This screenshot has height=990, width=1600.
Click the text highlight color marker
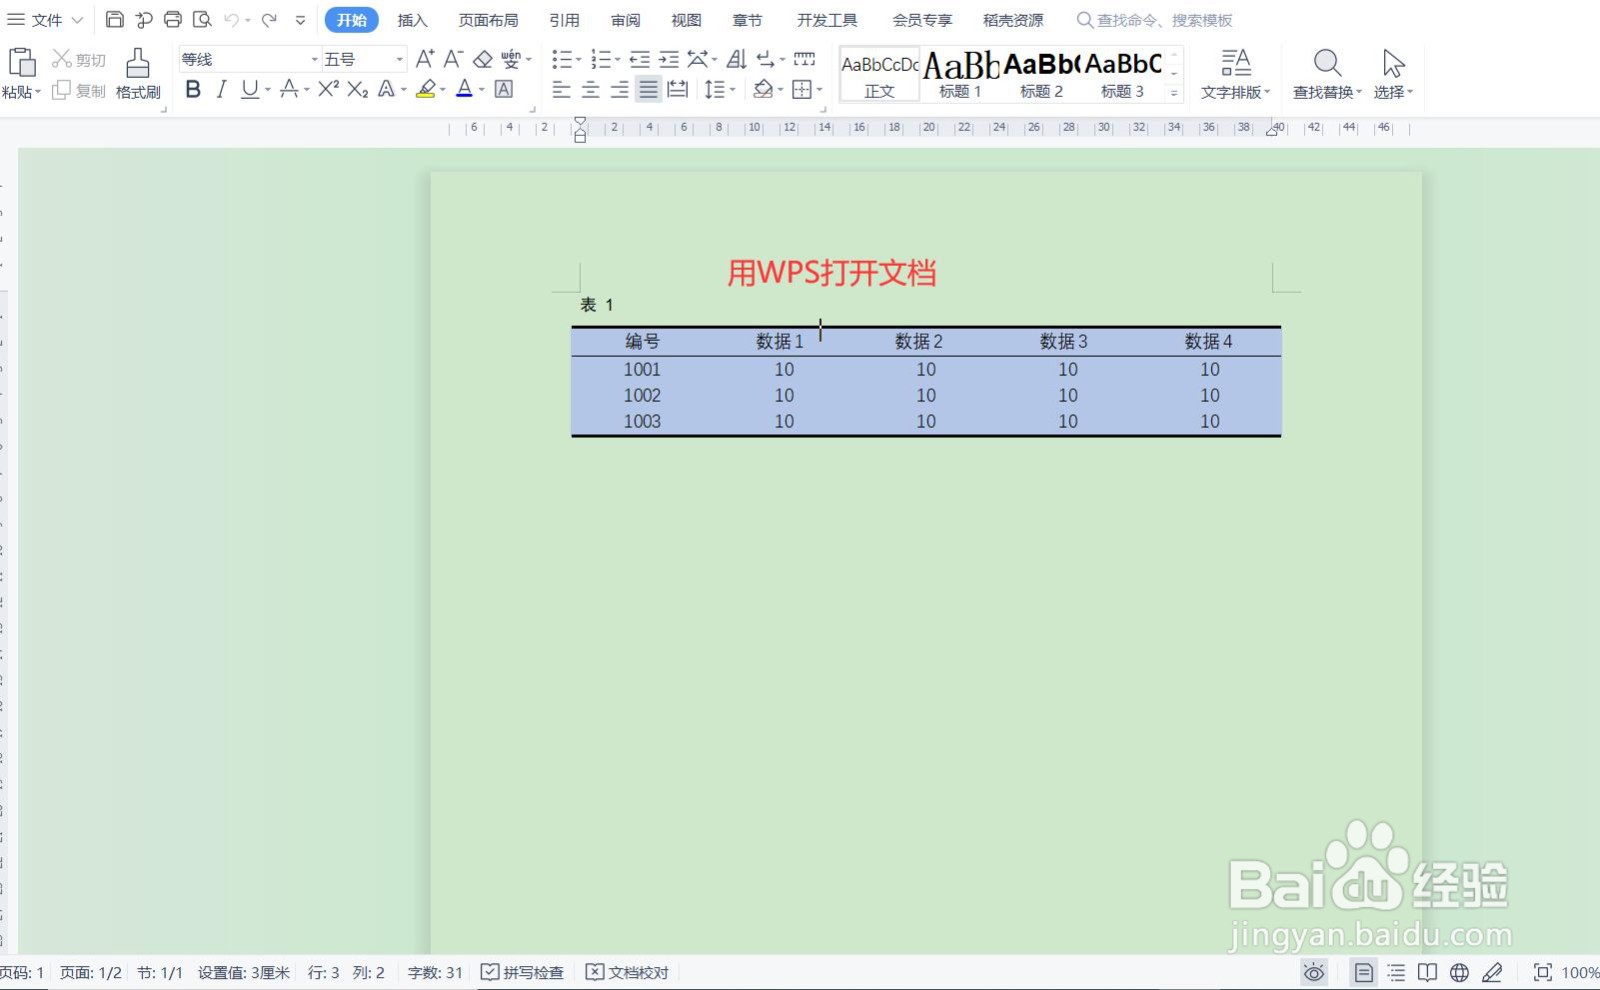tap(426, 89)
